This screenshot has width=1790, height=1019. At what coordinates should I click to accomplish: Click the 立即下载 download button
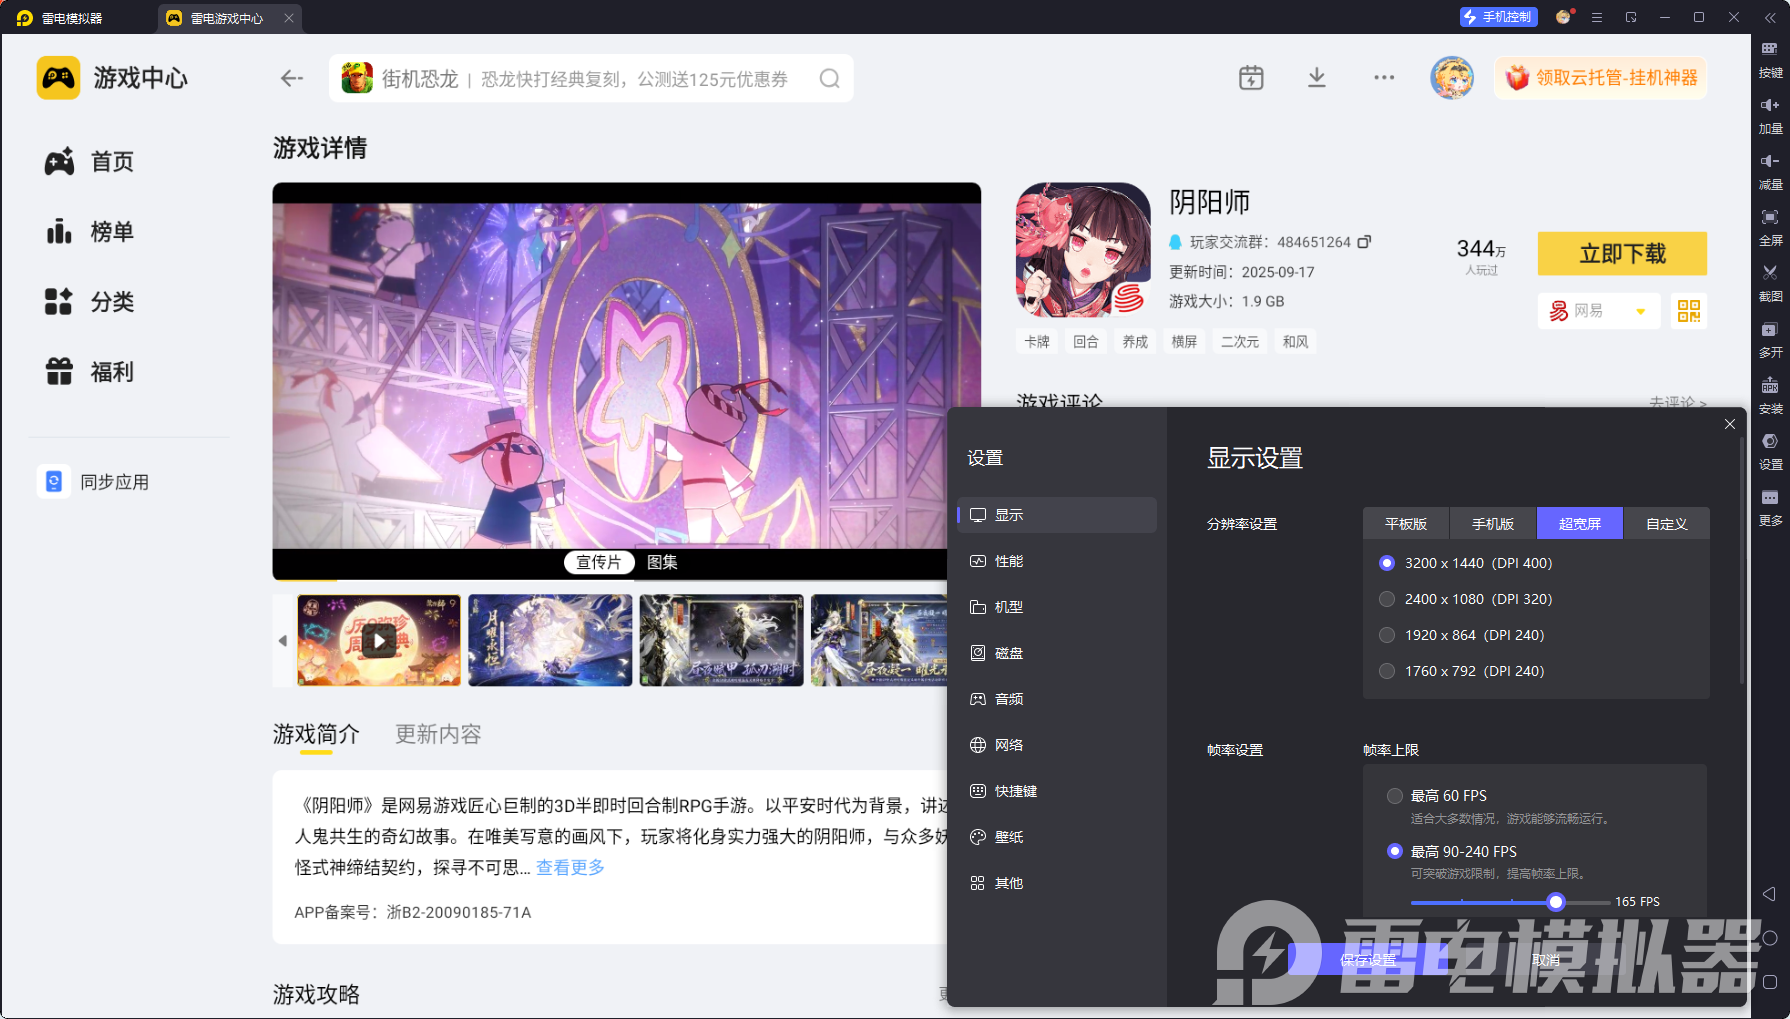point(1622,254)
